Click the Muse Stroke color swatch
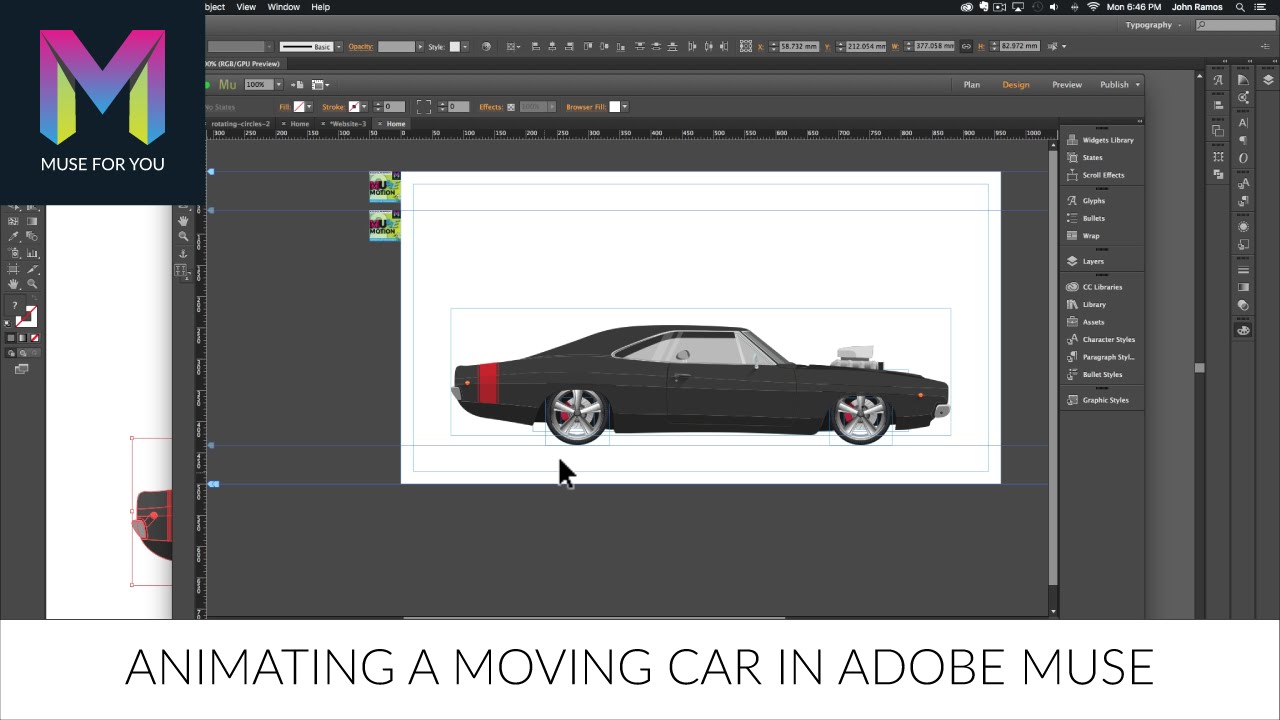Screen dimensions: 1280x720 point(353,107)
